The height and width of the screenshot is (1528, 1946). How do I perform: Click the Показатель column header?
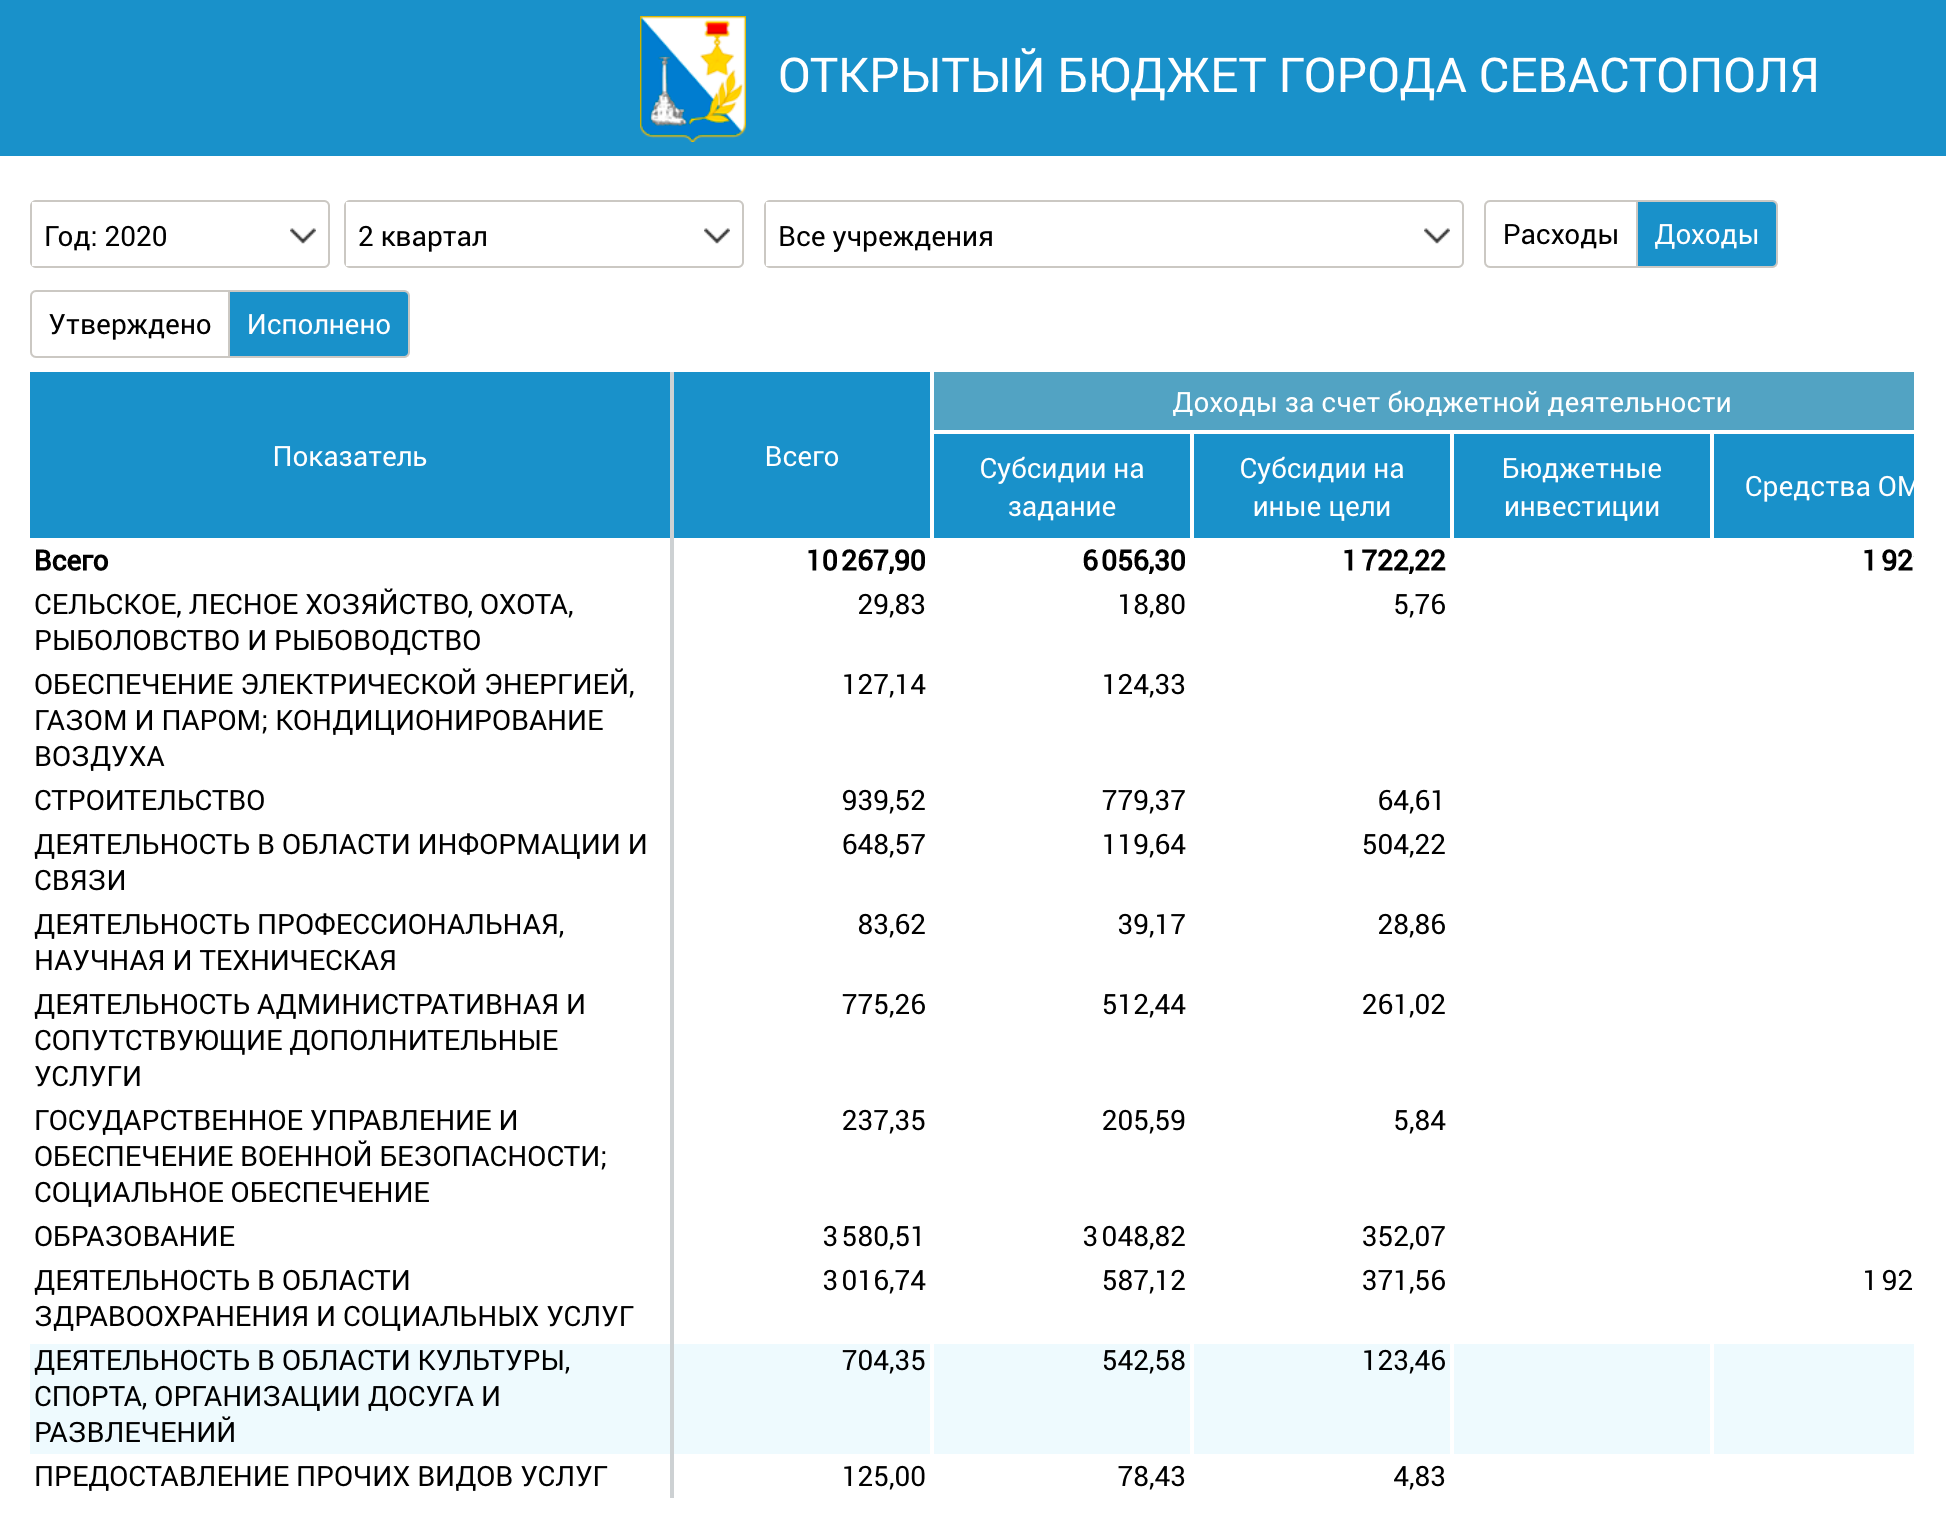click(350, 456)
